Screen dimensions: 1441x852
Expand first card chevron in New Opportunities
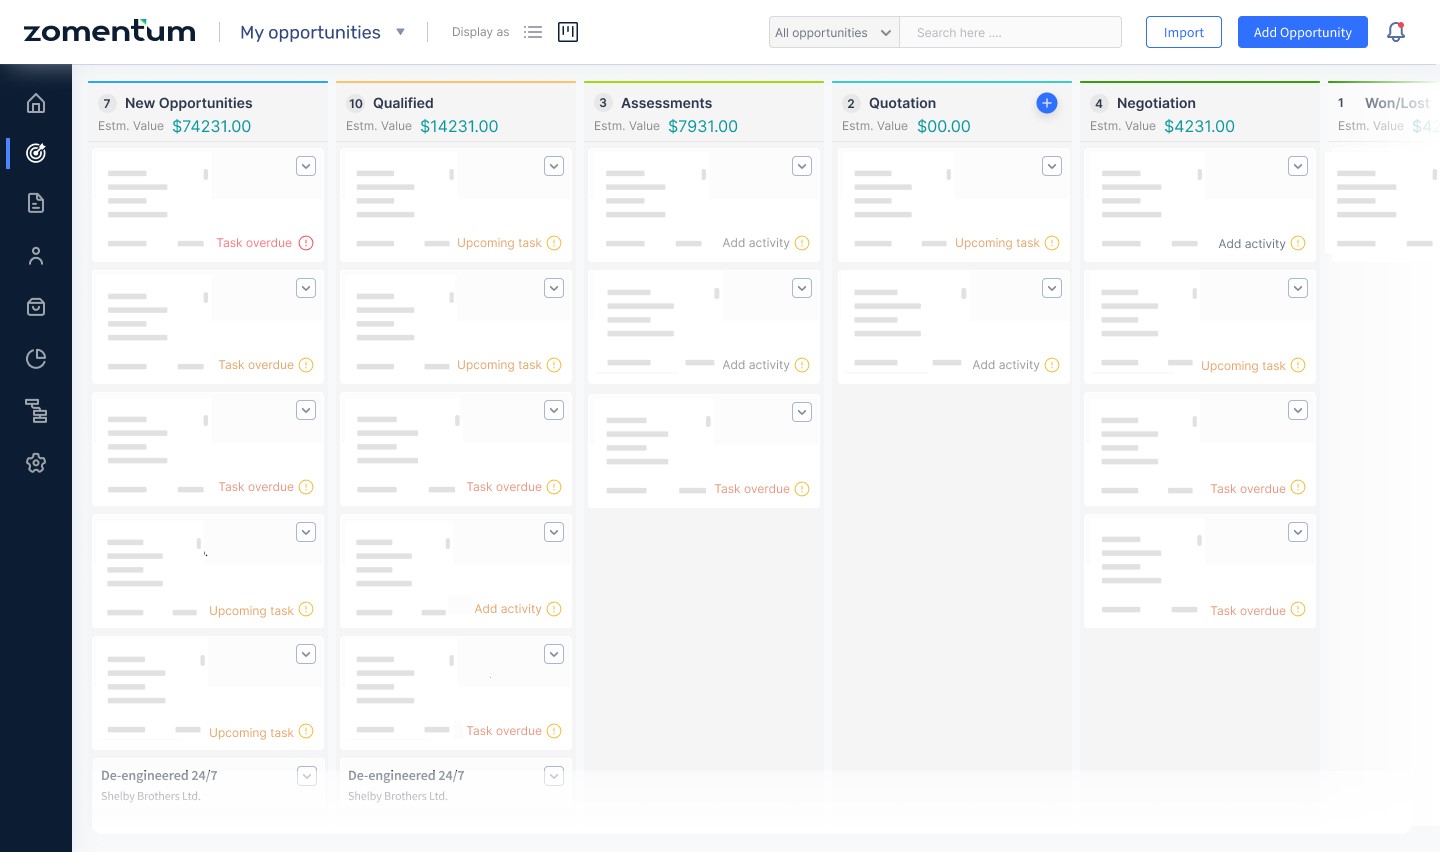coord(306,166)
